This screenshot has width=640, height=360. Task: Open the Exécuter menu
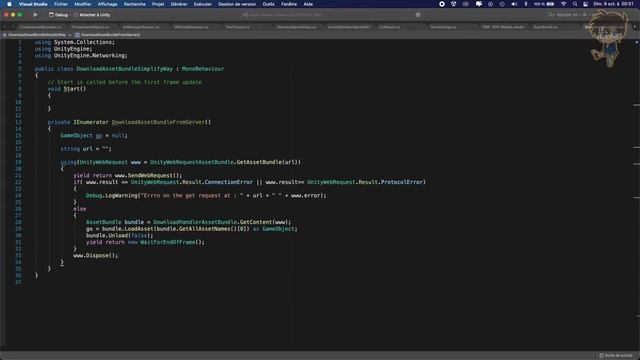(202, 4)
